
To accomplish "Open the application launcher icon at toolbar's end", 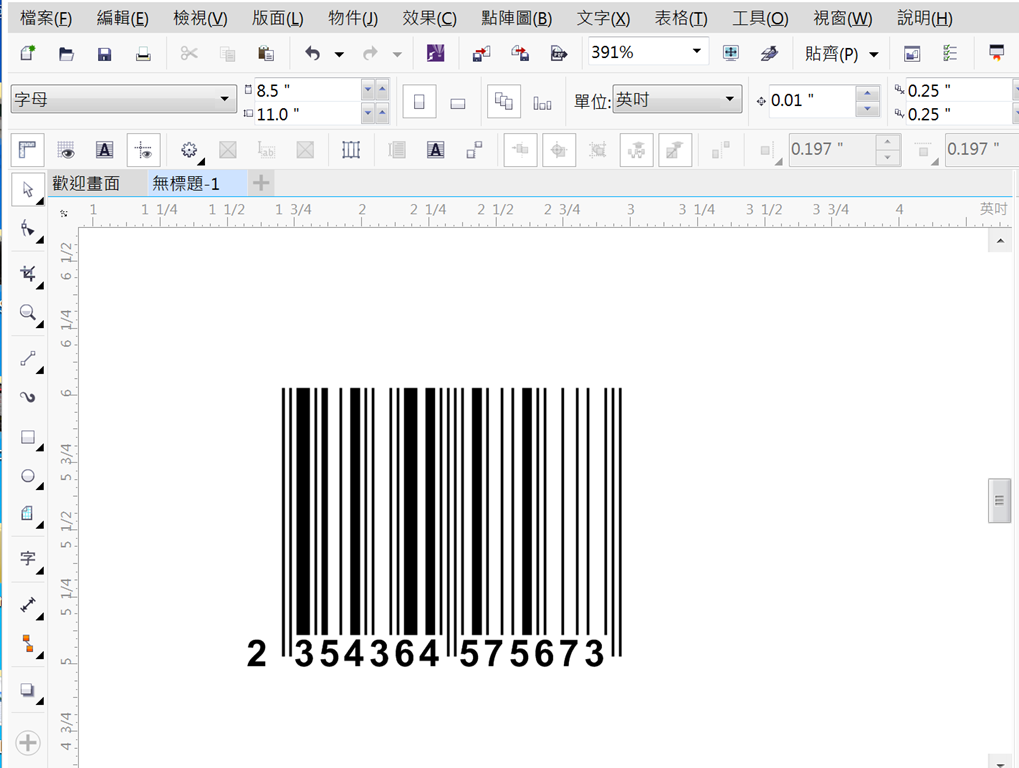I will point(996,53).
